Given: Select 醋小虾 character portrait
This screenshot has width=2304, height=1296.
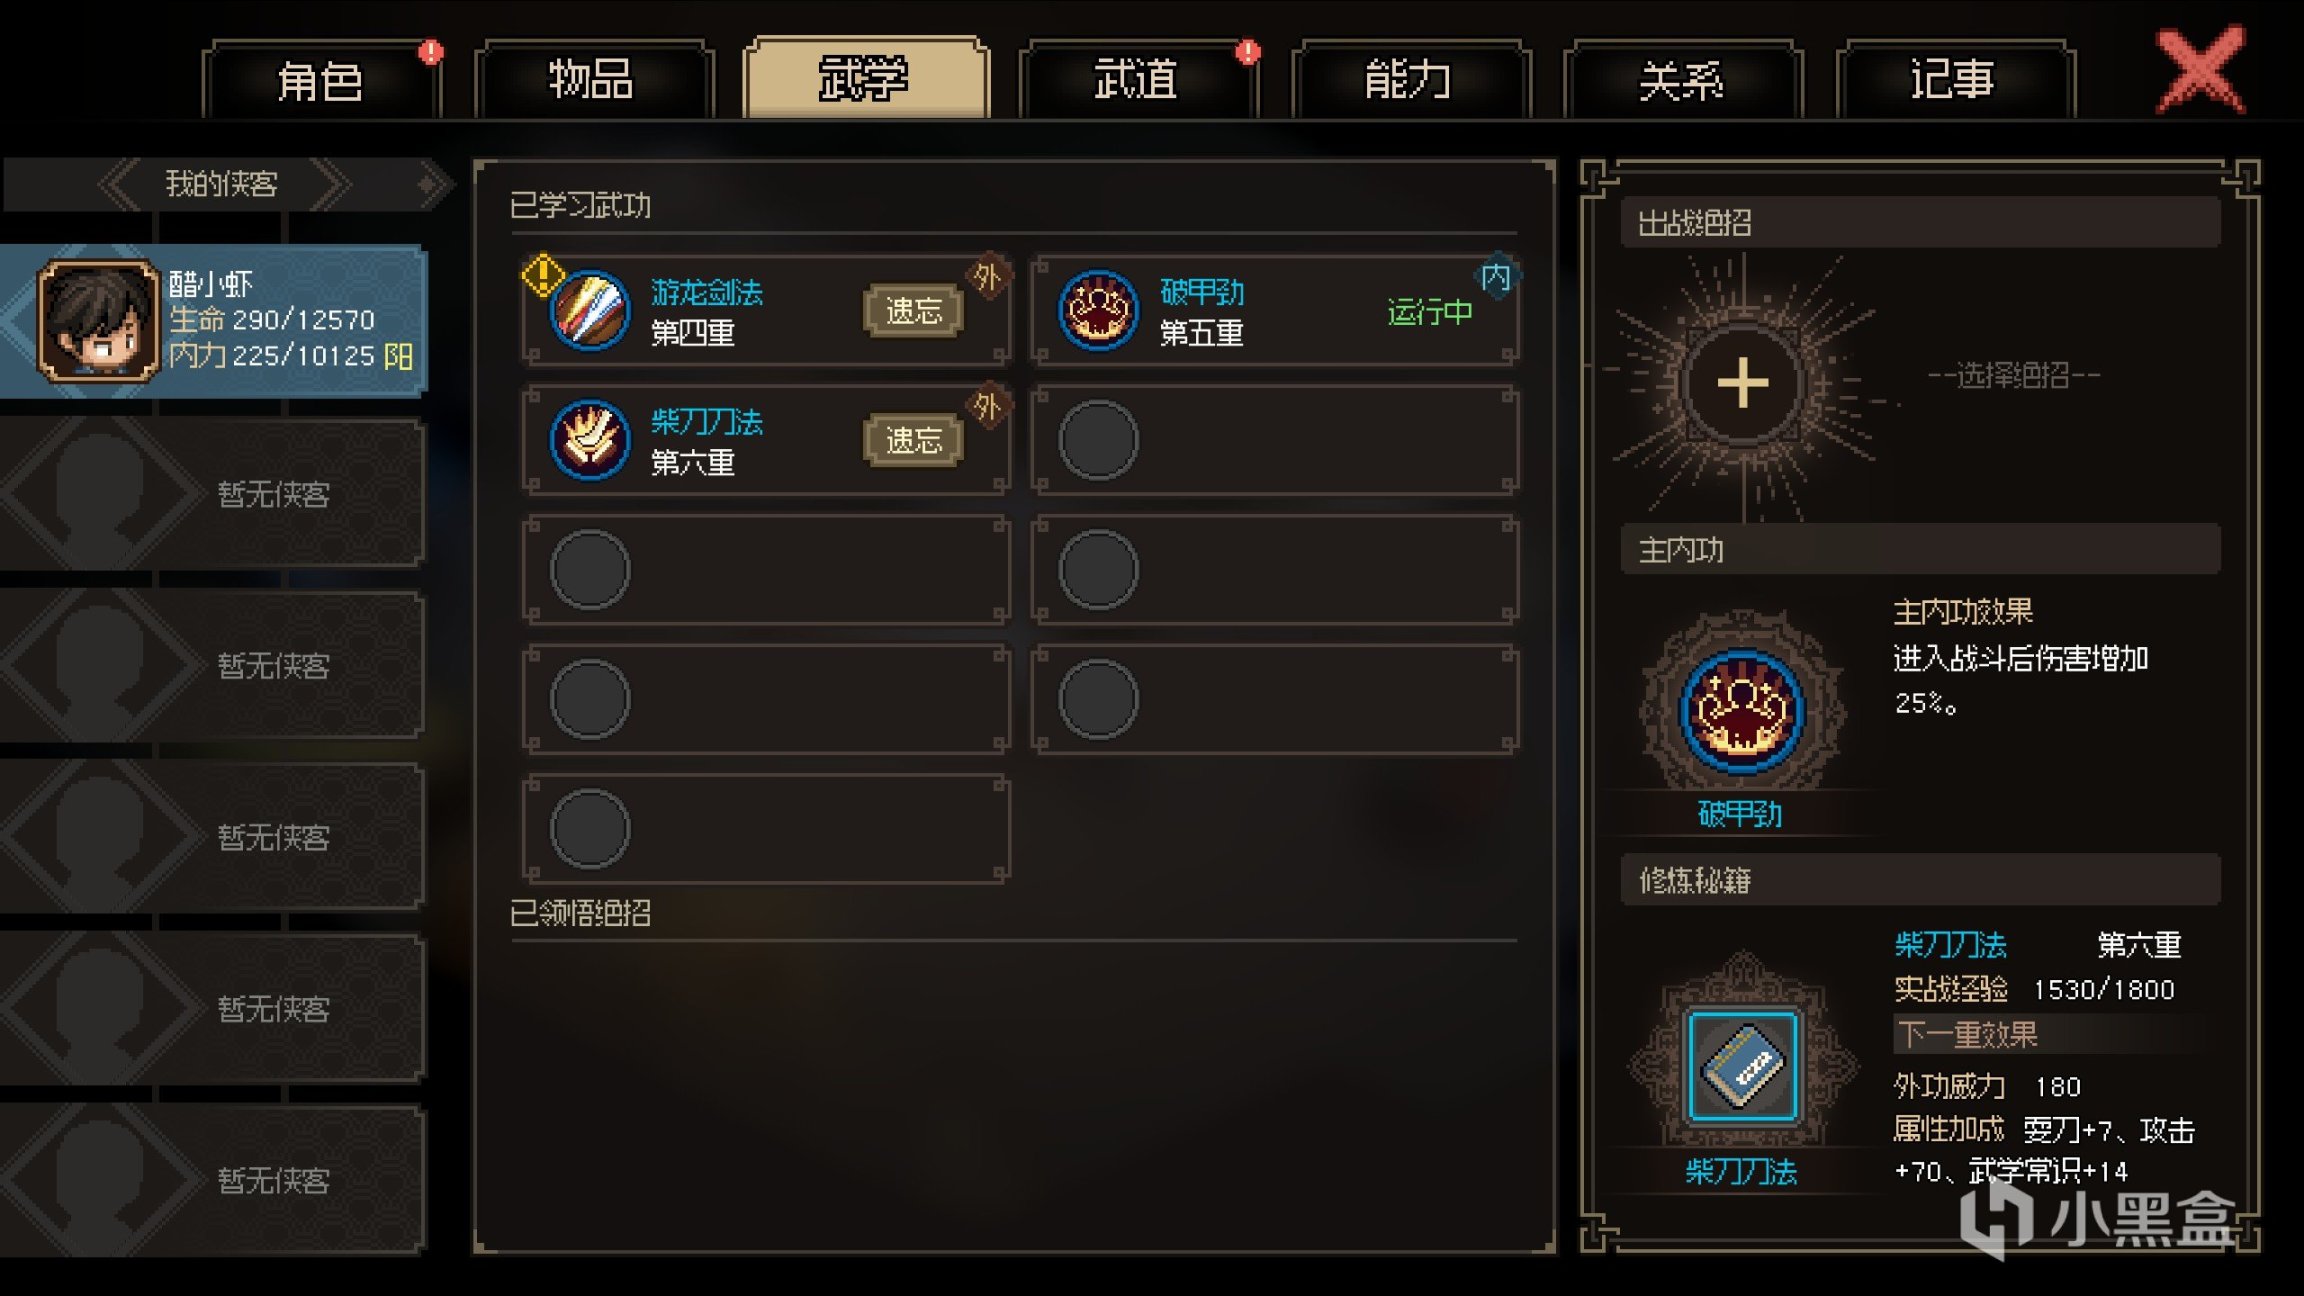Looking at the screenshot, I should pyautogui.click(x=98, y=321).
